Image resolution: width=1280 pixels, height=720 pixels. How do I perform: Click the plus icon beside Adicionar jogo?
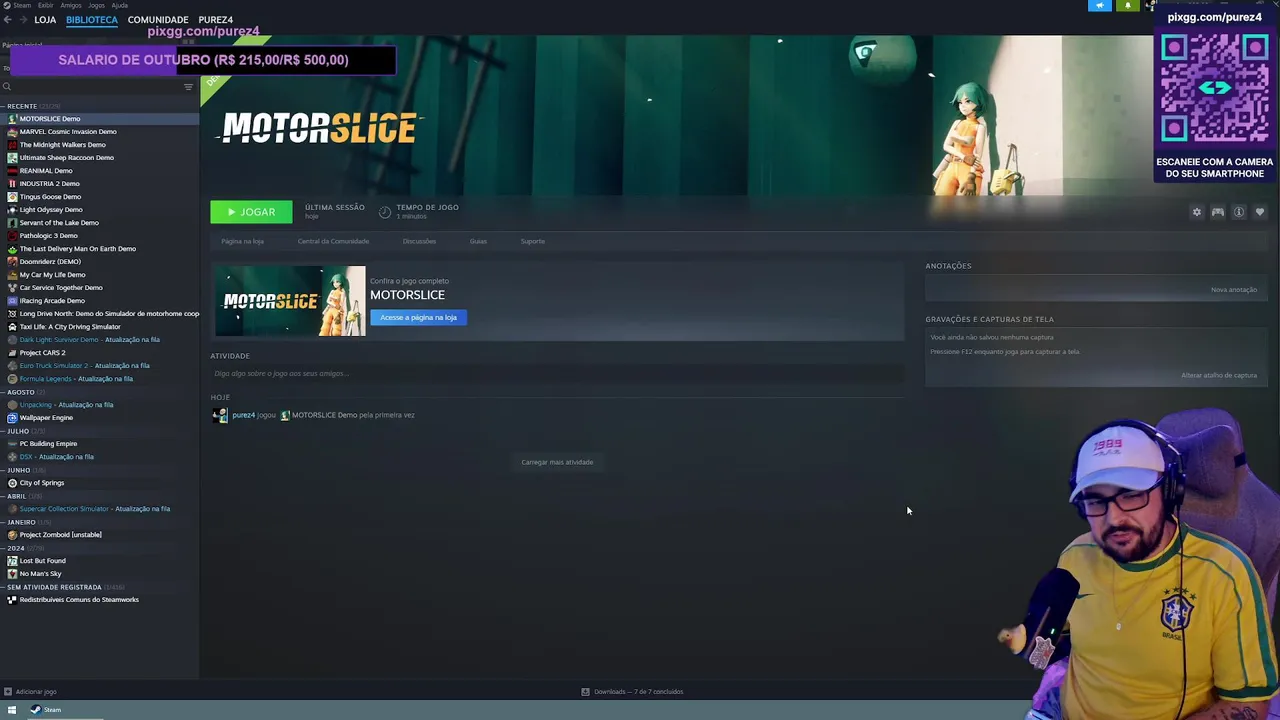(x=7, y=692)
